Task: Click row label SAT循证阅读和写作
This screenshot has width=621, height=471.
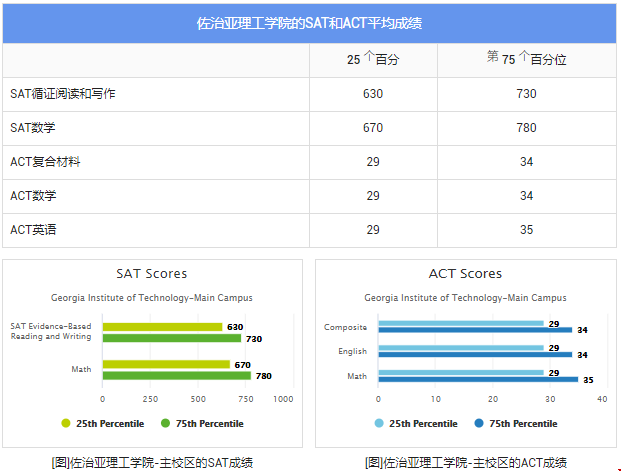Action: [63, 94]
